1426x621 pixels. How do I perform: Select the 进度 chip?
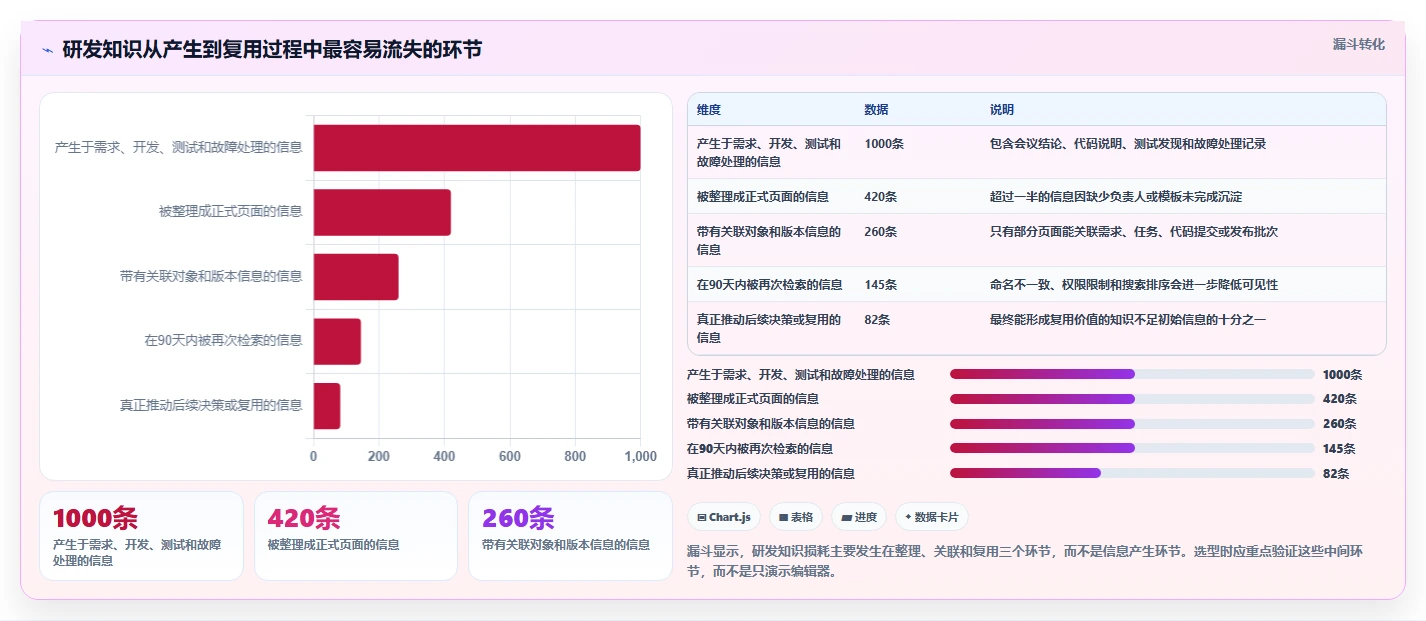(859, 517)
